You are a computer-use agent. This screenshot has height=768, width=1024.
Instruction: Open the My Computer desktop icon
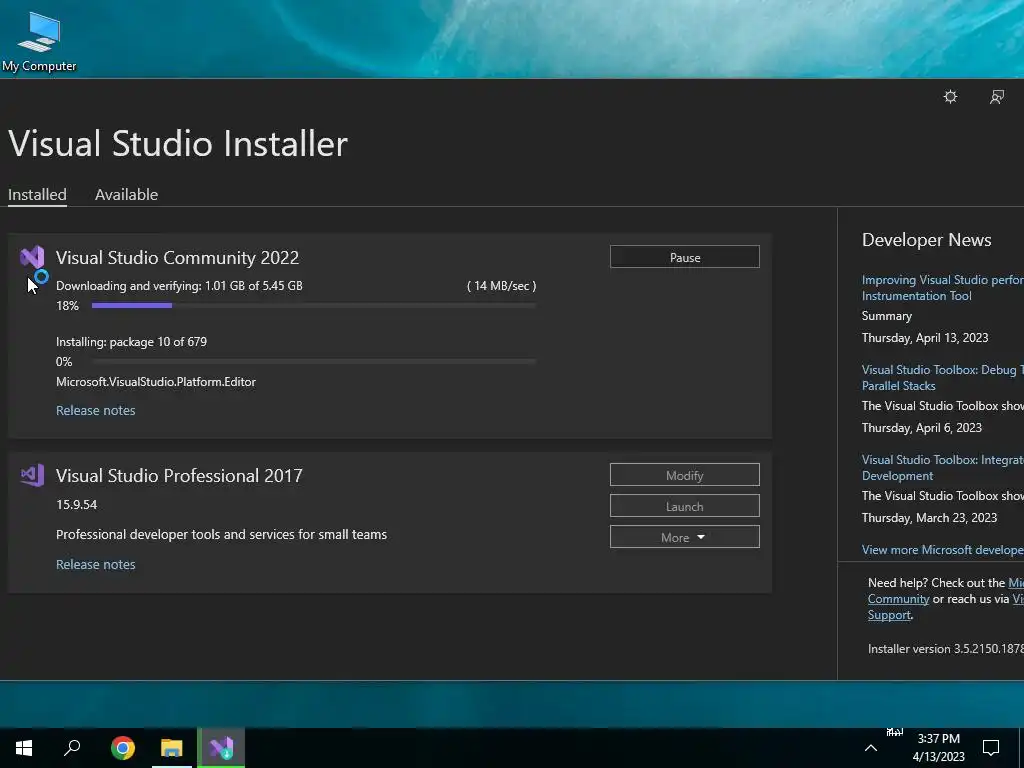pyautogui.click(x=39, y=40)
